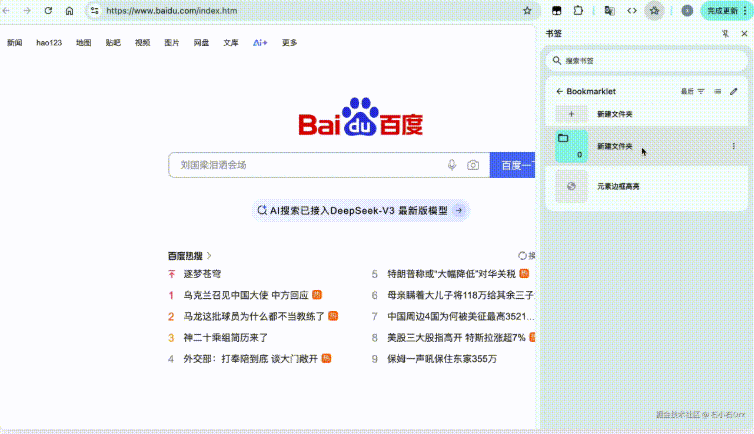
Task: Click the Baidu logo
Action: tap(361, 117)
